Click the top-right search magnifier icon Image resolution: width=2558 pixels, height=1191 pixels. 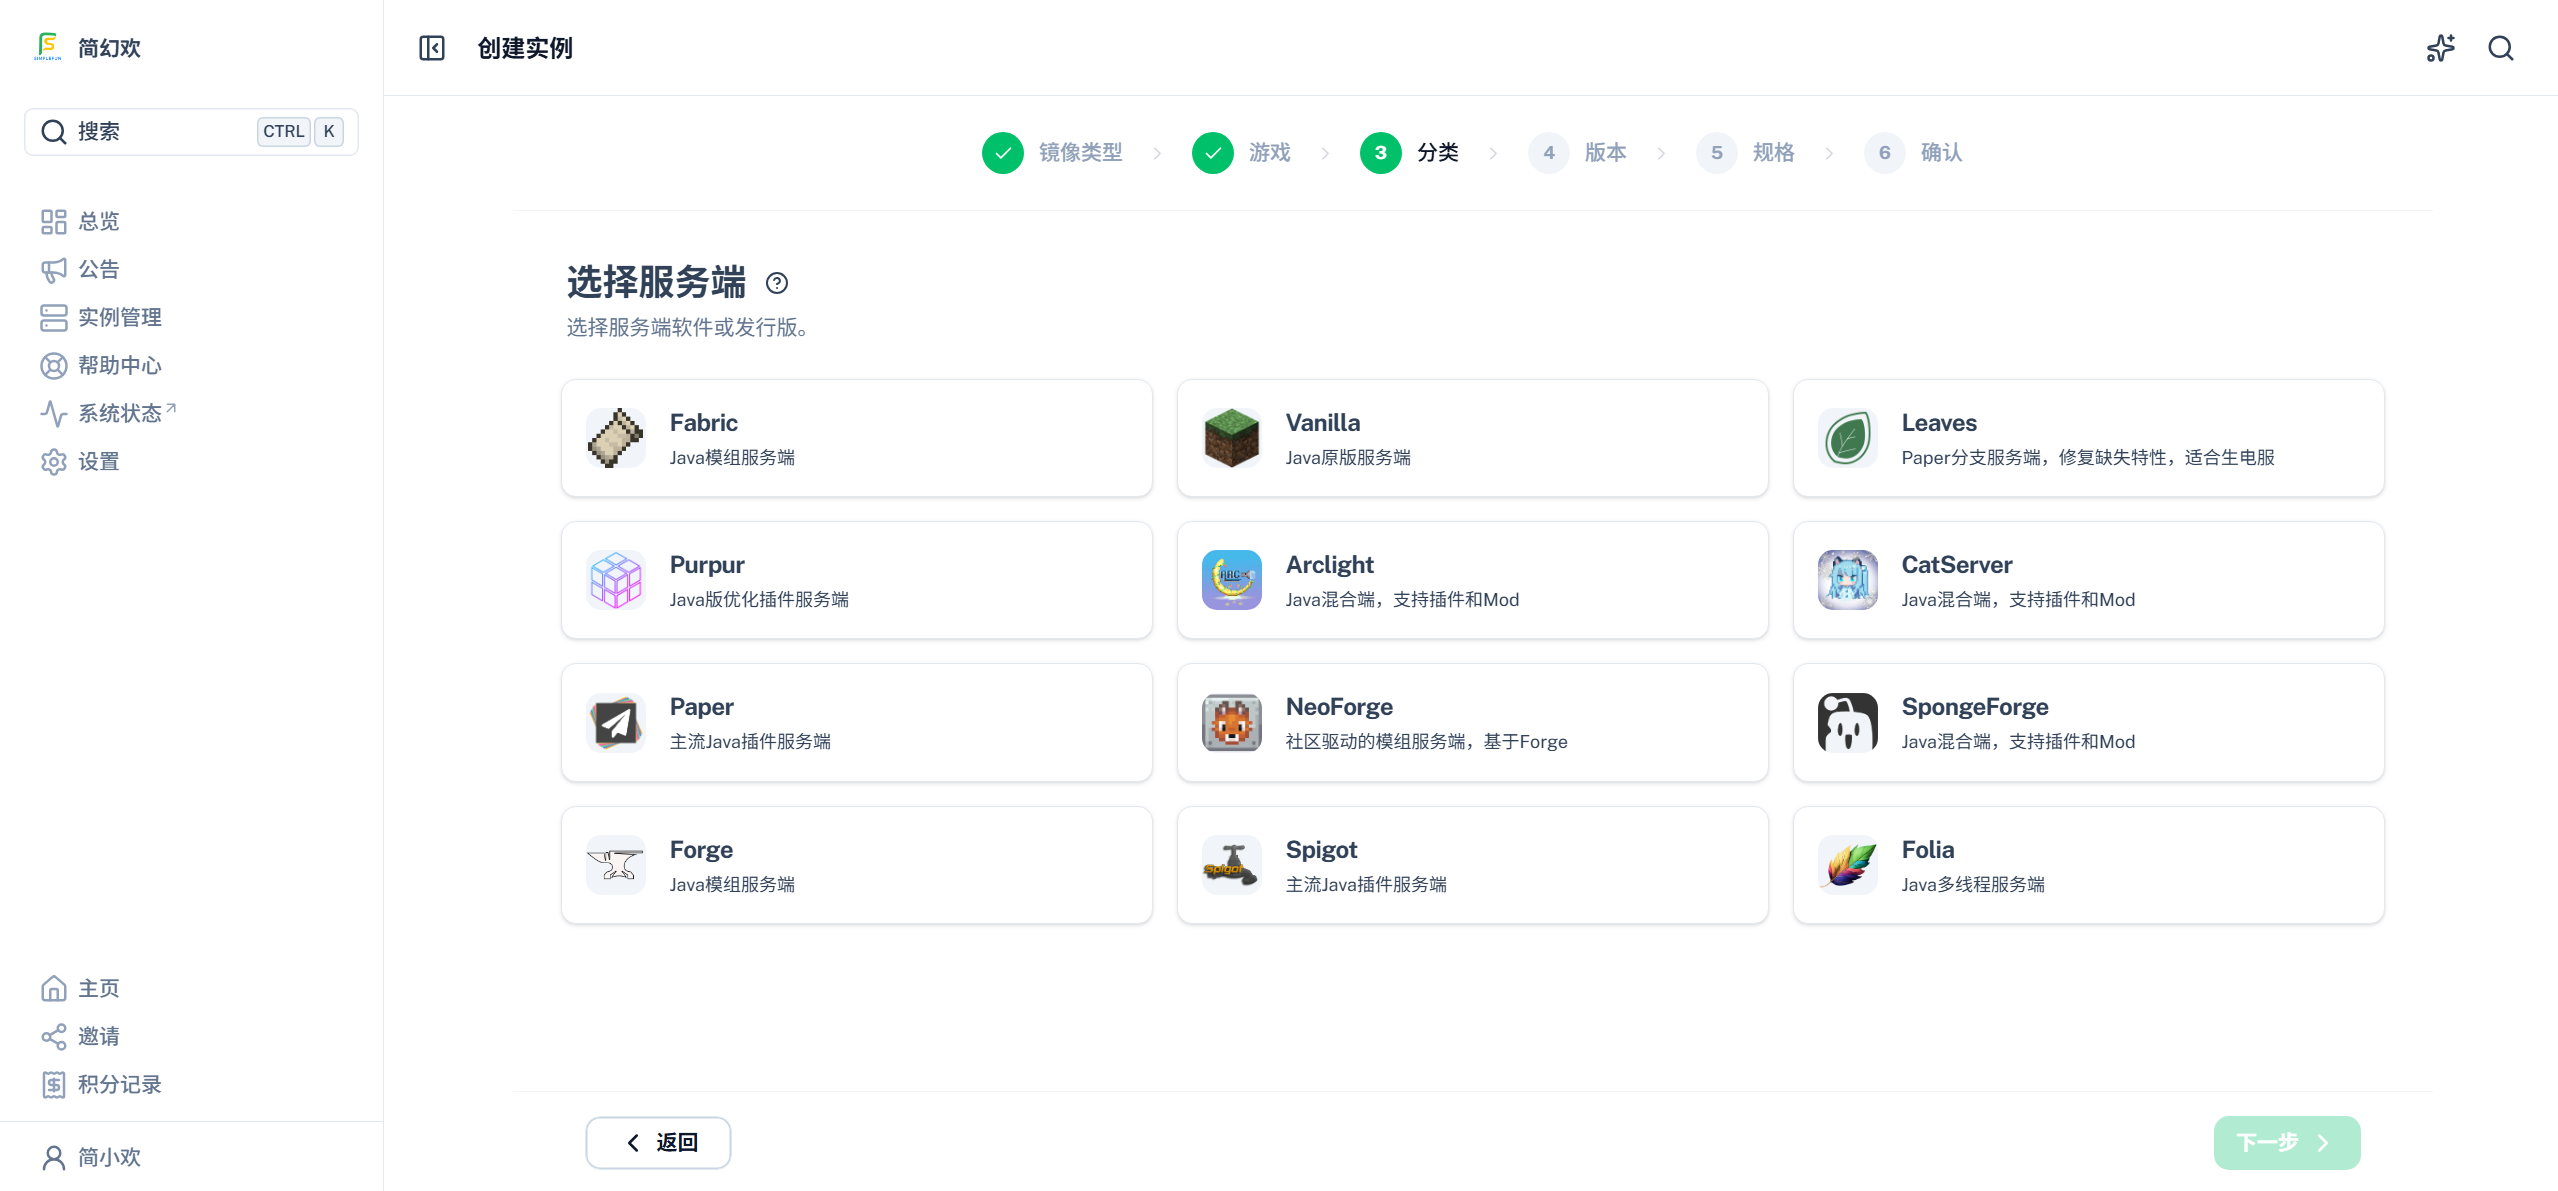click(2501, 48)
